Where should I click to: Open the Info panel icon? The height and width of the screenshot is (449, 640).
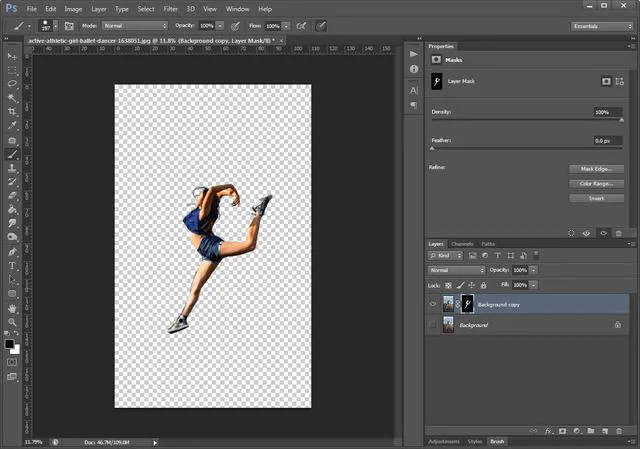point(413,69)
